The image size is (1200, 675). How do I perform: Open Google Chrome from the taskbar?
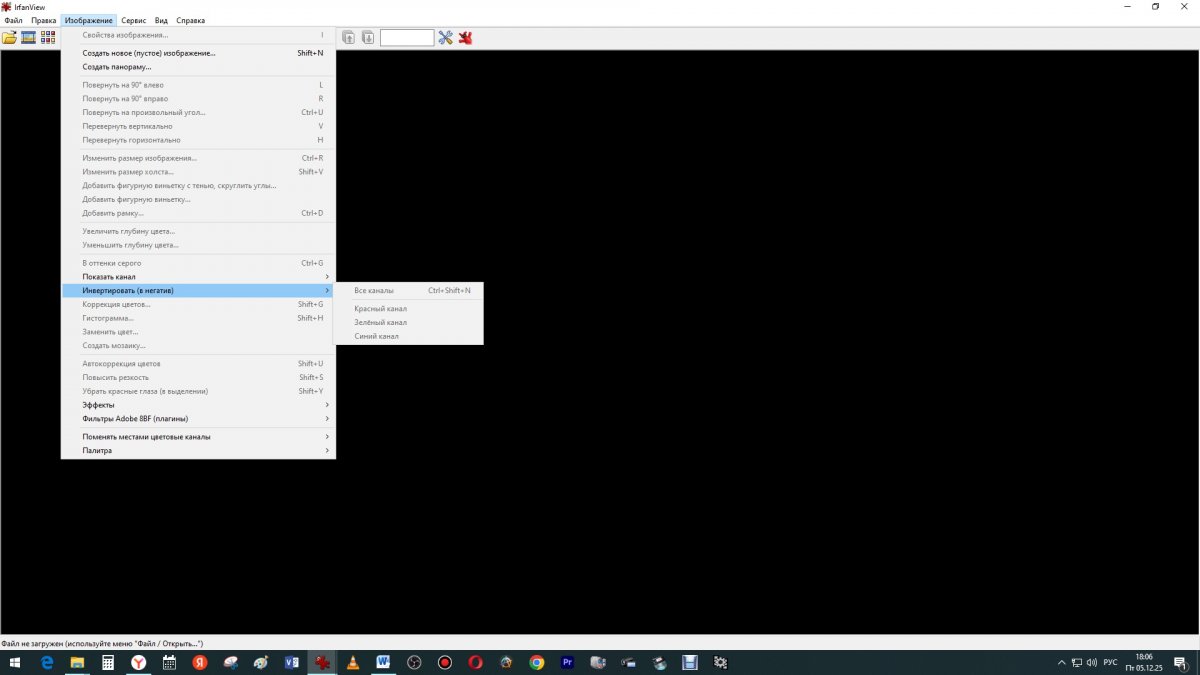tap(537, 662)
